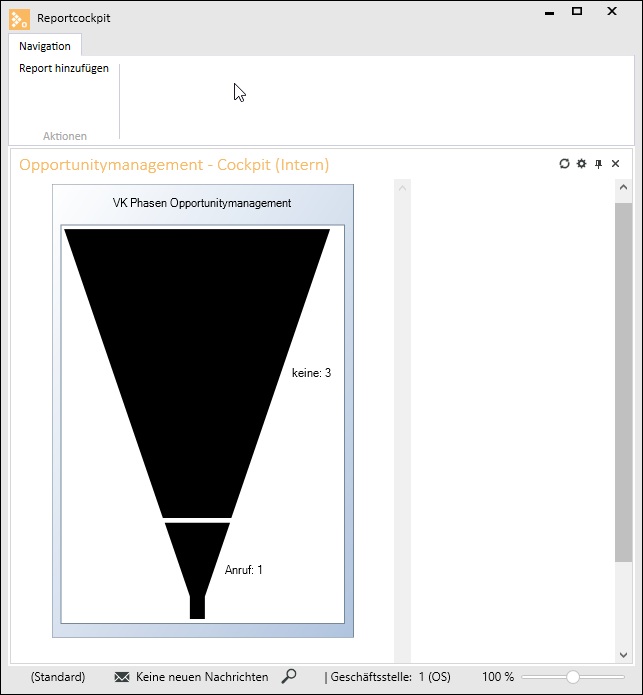Refresh the Opportunitymanagement cockpit report
Image resolution: width=643 pixels, height=695 pixels.
564,164
